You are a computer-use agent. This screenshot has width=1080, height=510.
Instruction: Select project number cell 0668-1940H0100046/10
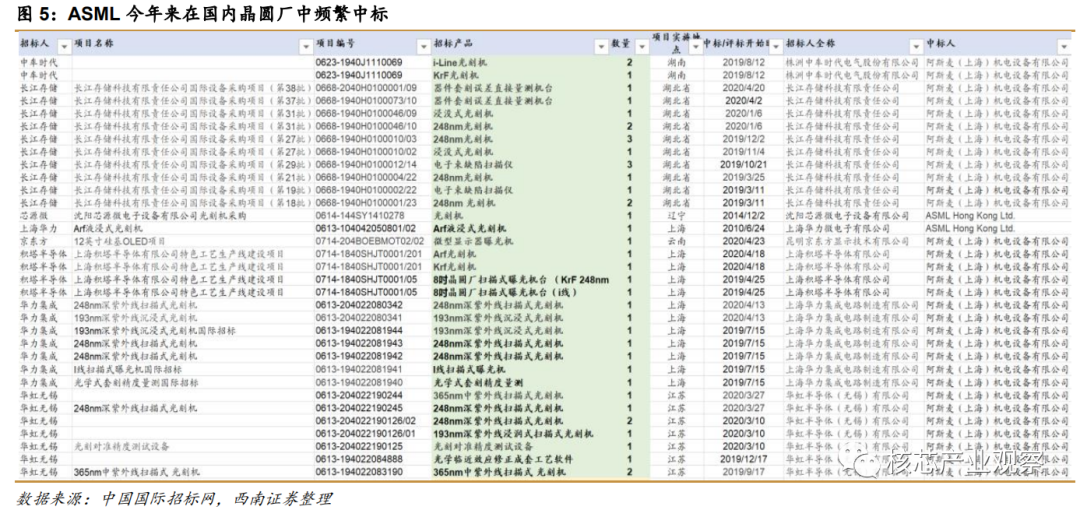coord(366,126)
